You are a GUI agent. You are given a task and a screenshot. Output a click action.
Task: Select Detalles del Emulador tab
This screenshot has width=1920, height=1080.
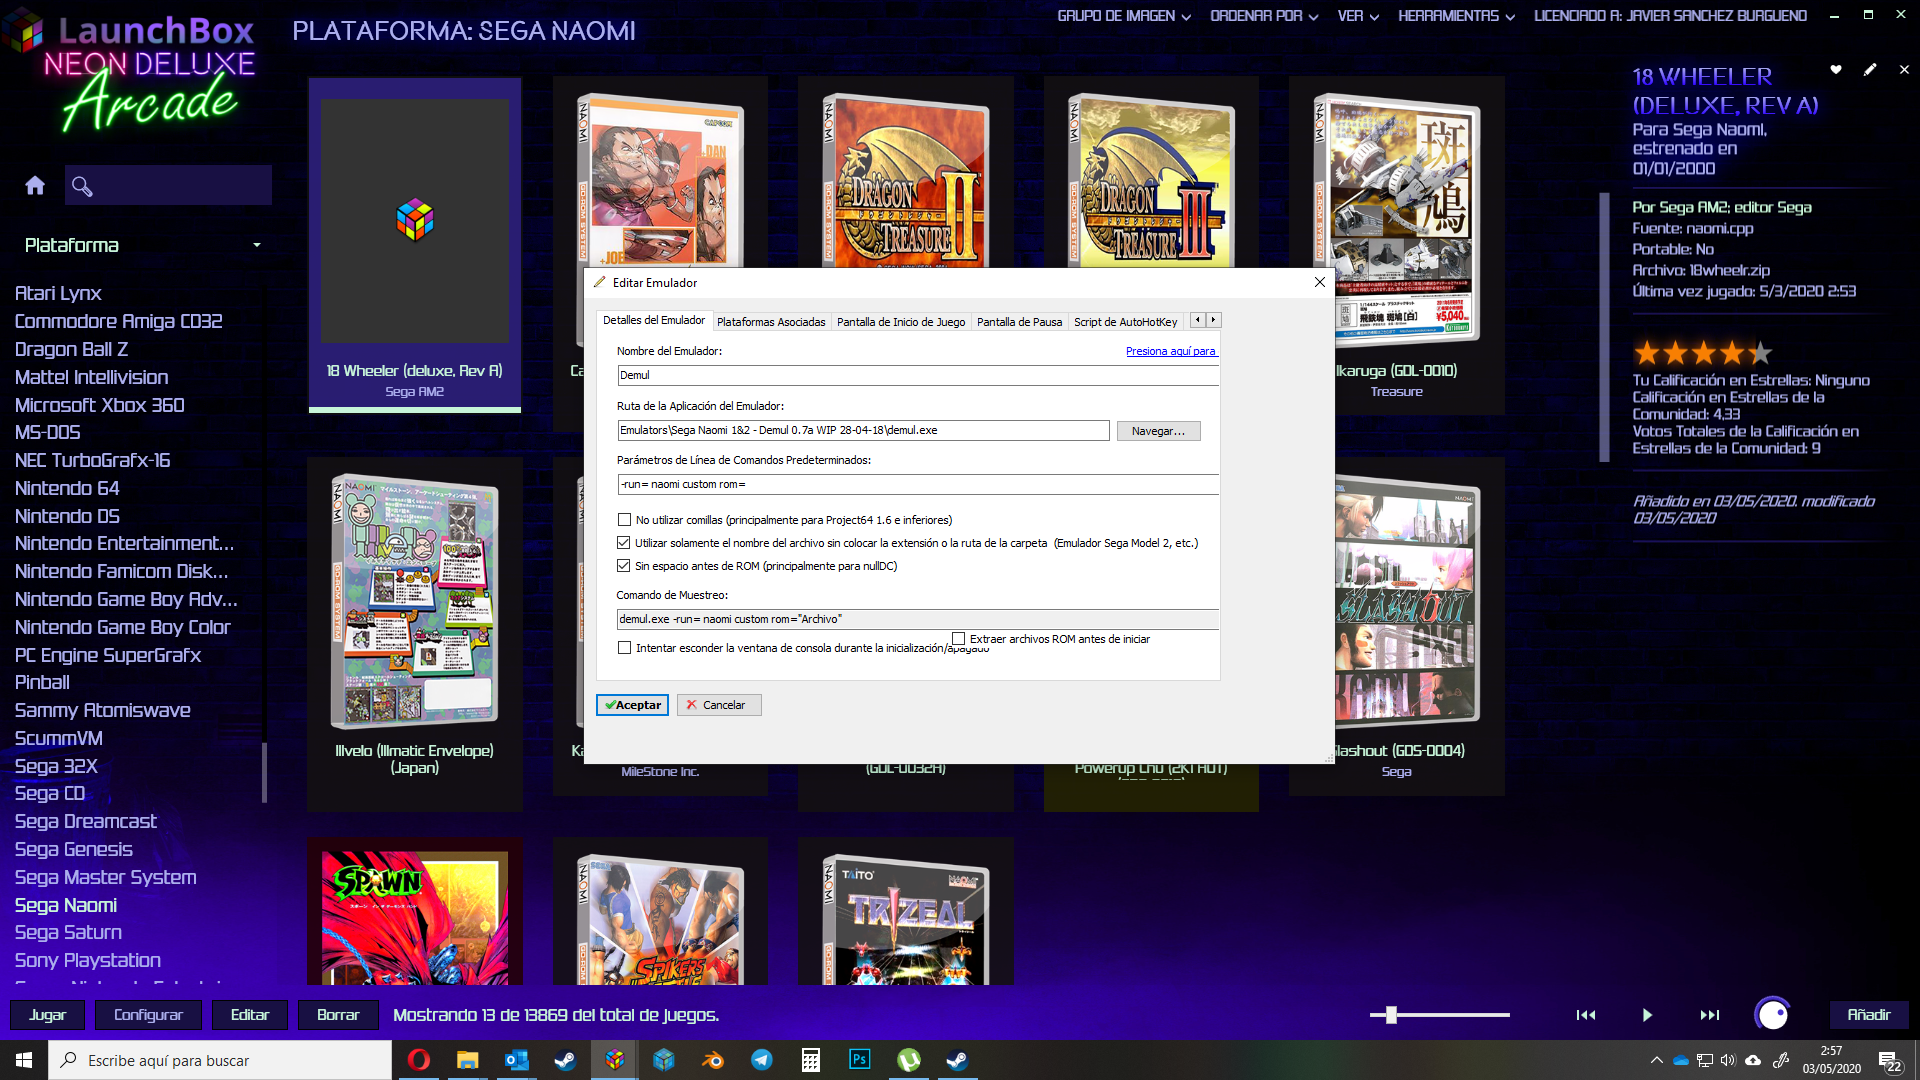coord(654,320)
